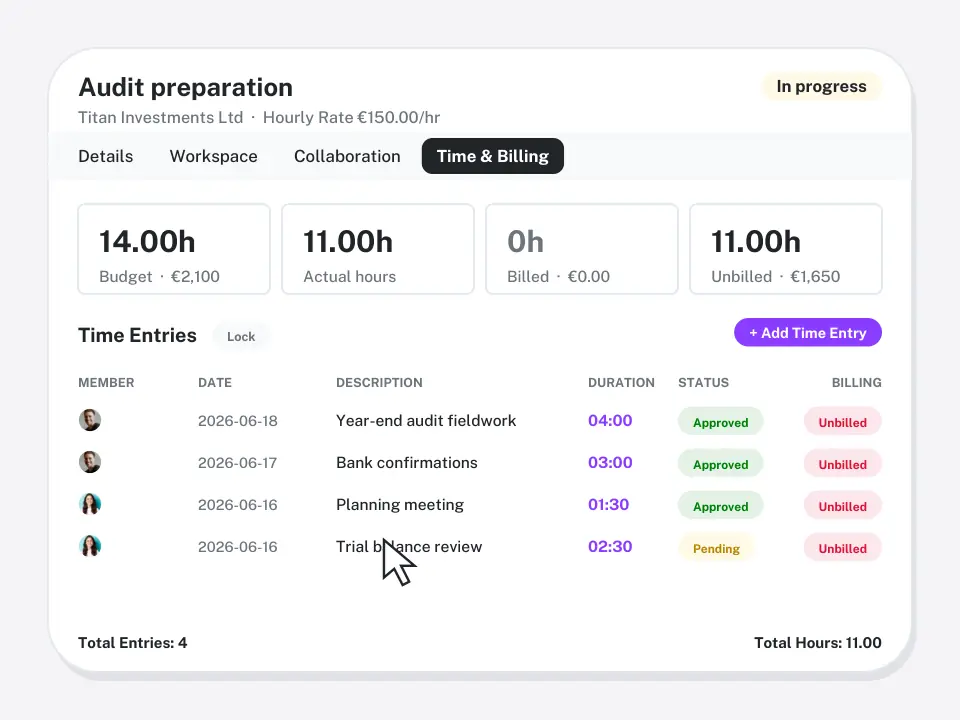Select the Year-end audit fieldwork description
This screenshot has width=960, height=720.
(x=426, y=421)
